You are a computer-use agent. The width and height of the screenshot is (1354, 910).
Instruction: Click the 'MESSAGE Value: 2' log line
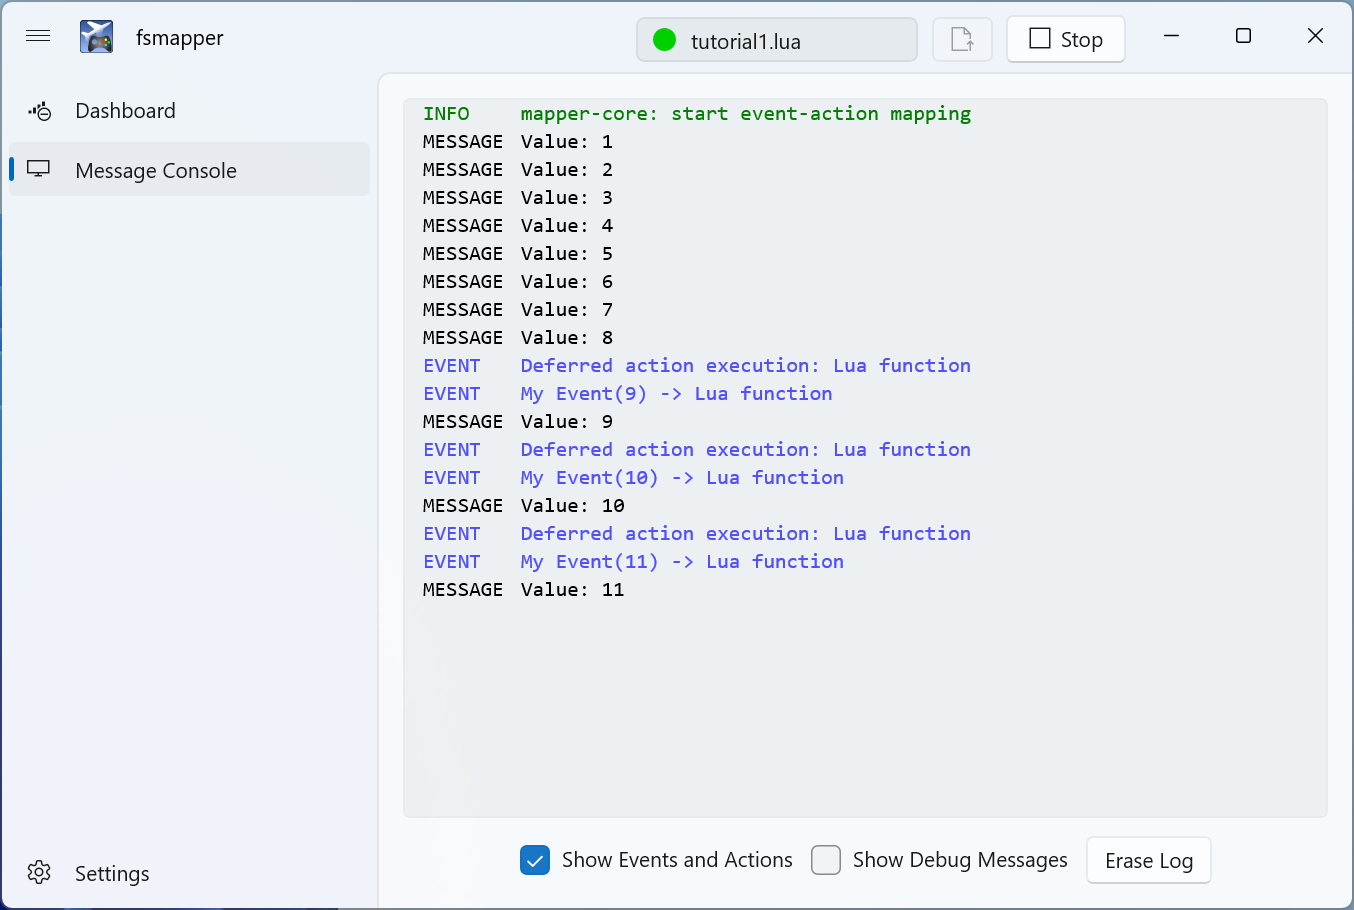(518, 170)
